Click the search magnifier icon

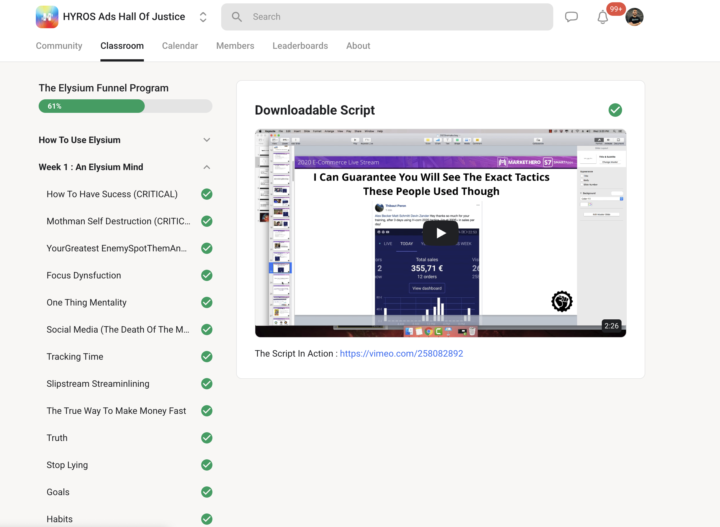(236, 17)
